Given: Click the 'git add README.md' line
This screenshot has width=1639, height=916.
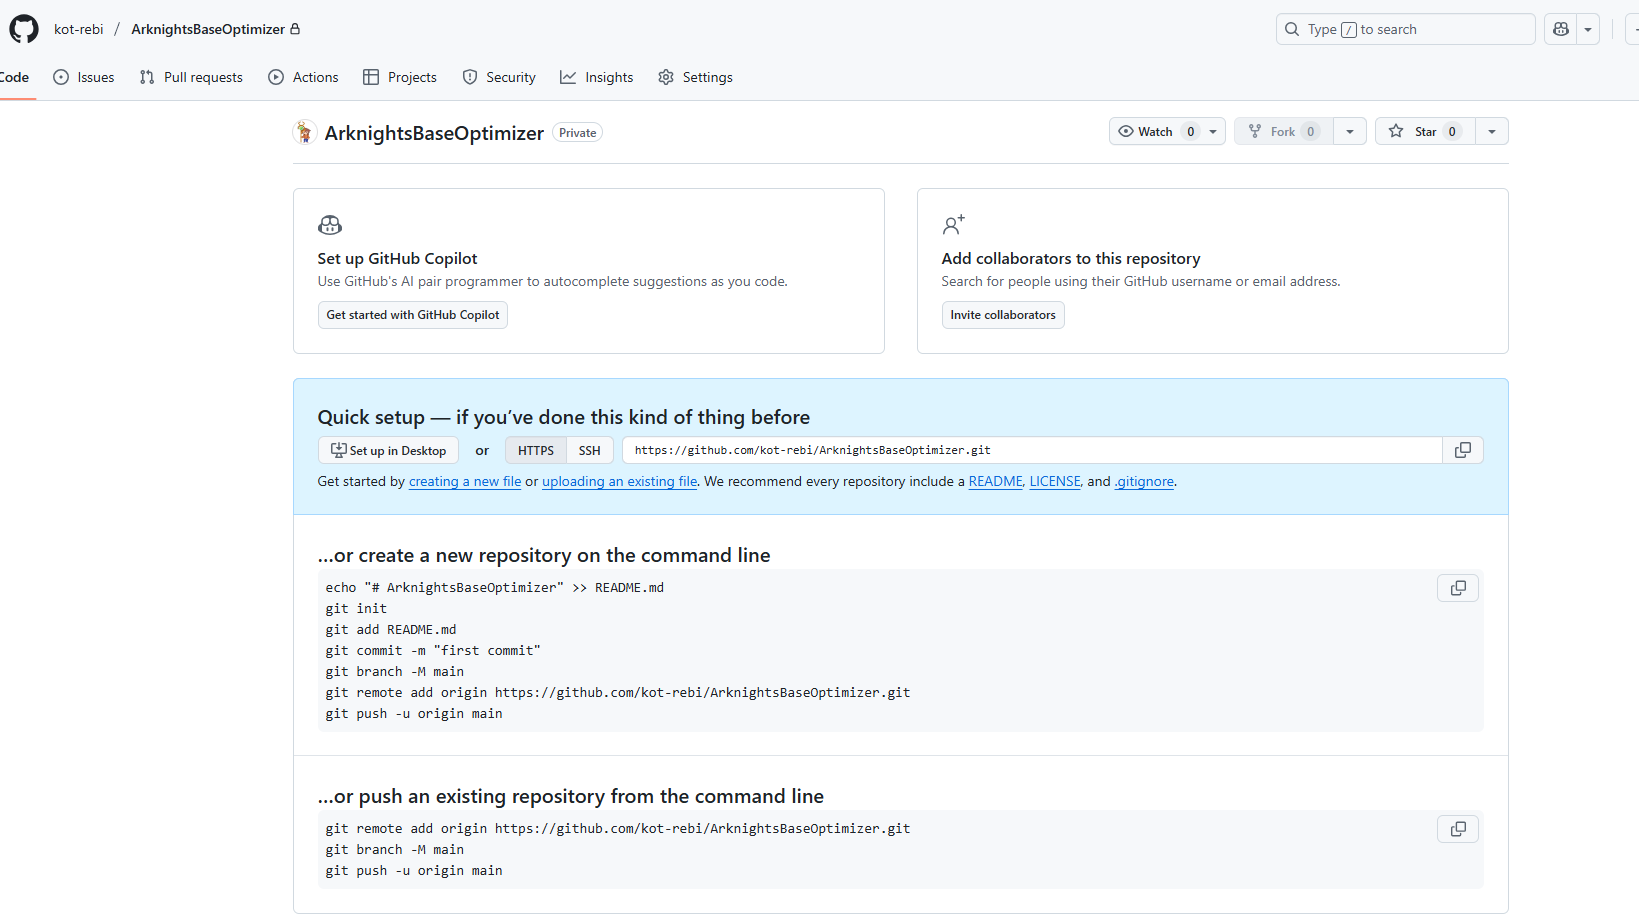Looking at the screenshot, I should pyautogui.click(x=391, y=629).
